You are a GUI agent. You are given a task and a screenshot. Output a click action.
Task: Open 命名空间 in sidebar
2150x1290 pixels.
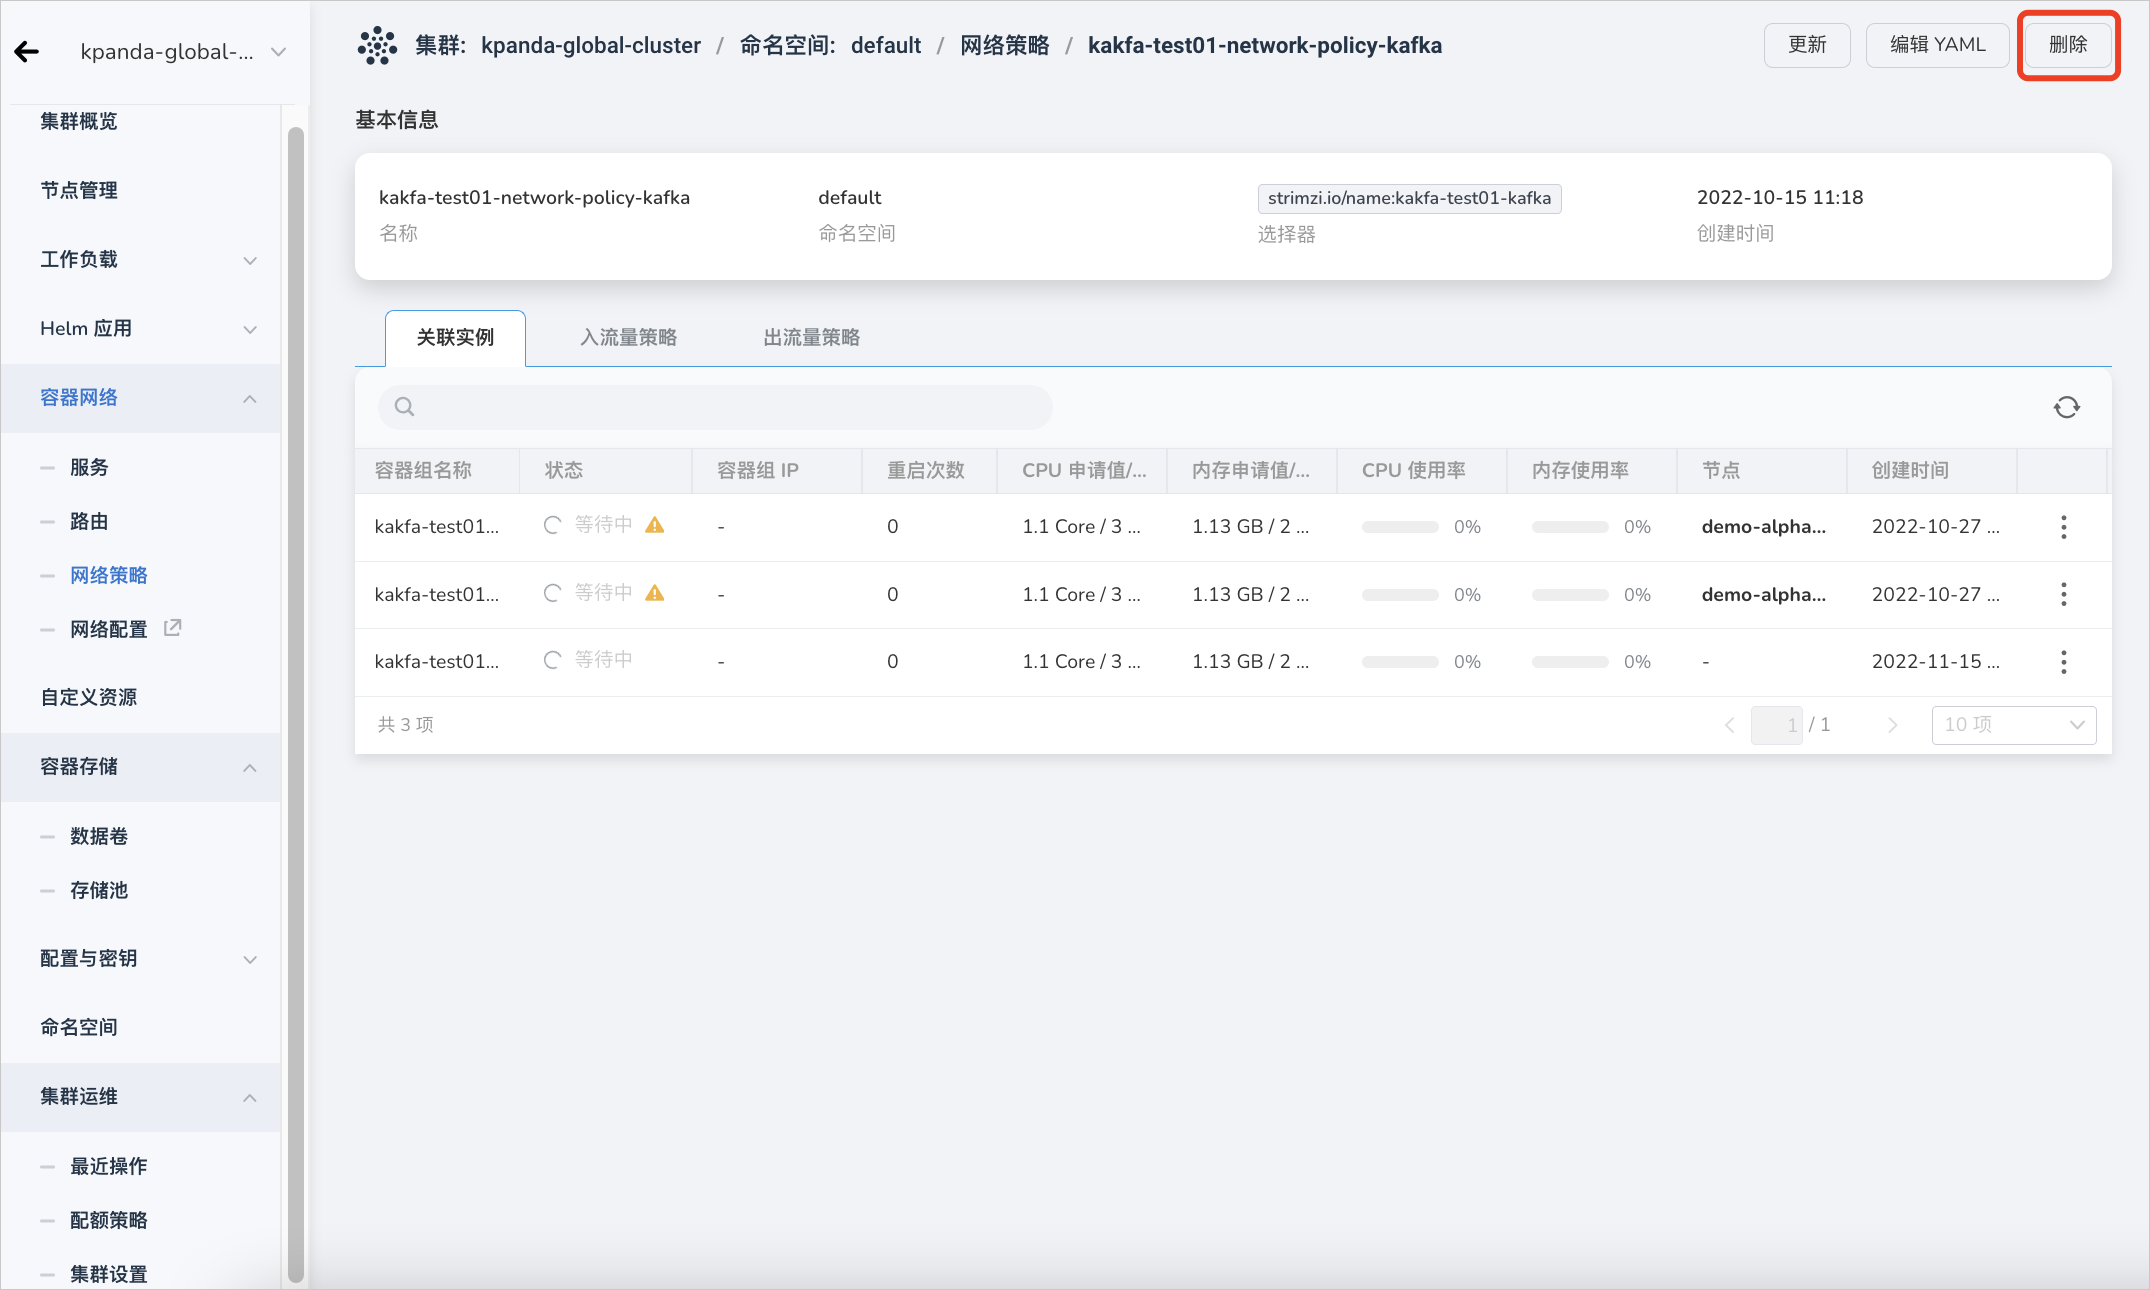tap(79, 1028)
